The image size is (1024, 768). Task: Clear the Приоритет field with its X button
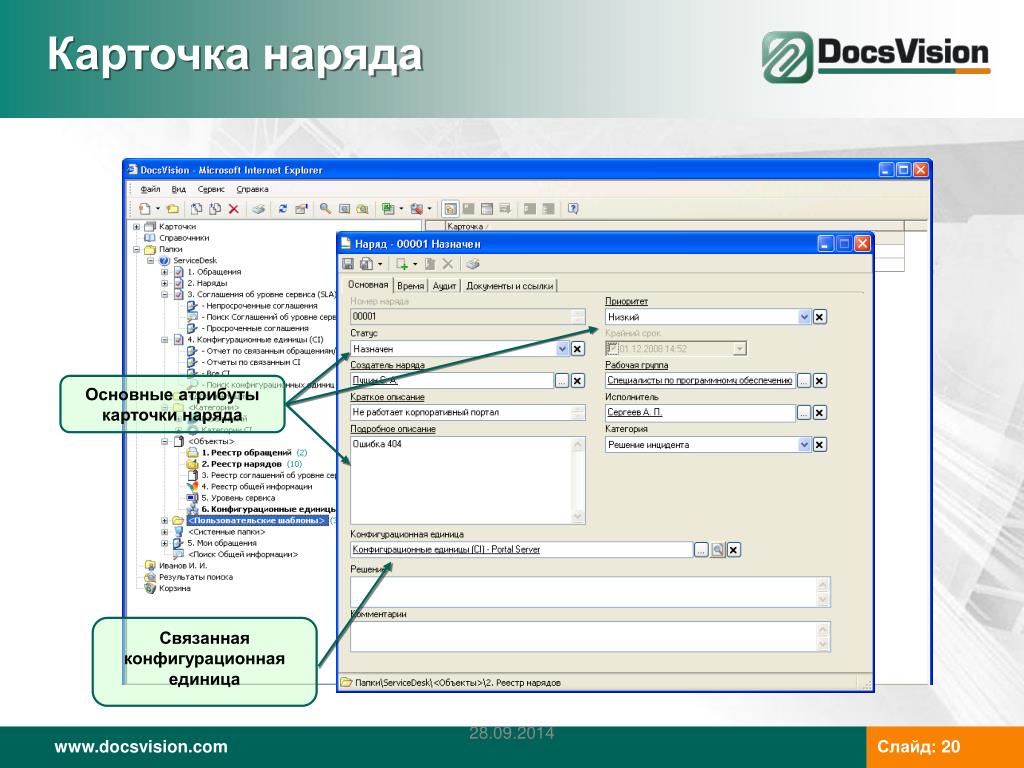point(820,317)
